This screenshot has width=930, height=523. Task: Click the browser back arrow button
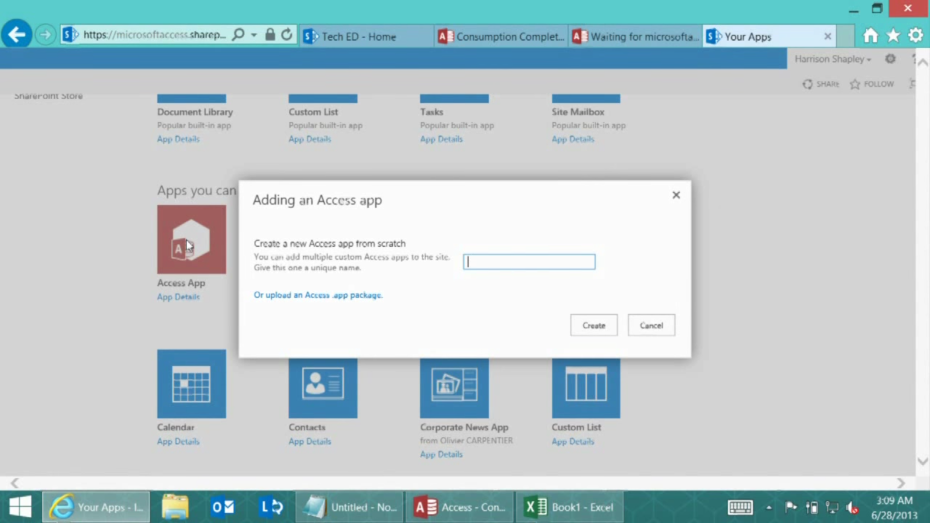(17, 35)
